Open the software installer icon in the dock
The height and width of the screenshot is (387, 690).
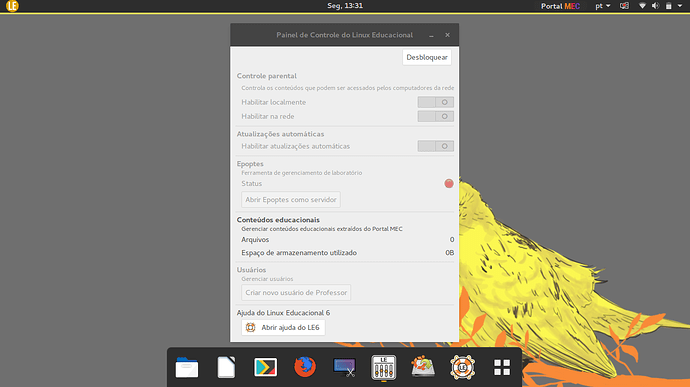pyautogui.click(x=423, y=367)
